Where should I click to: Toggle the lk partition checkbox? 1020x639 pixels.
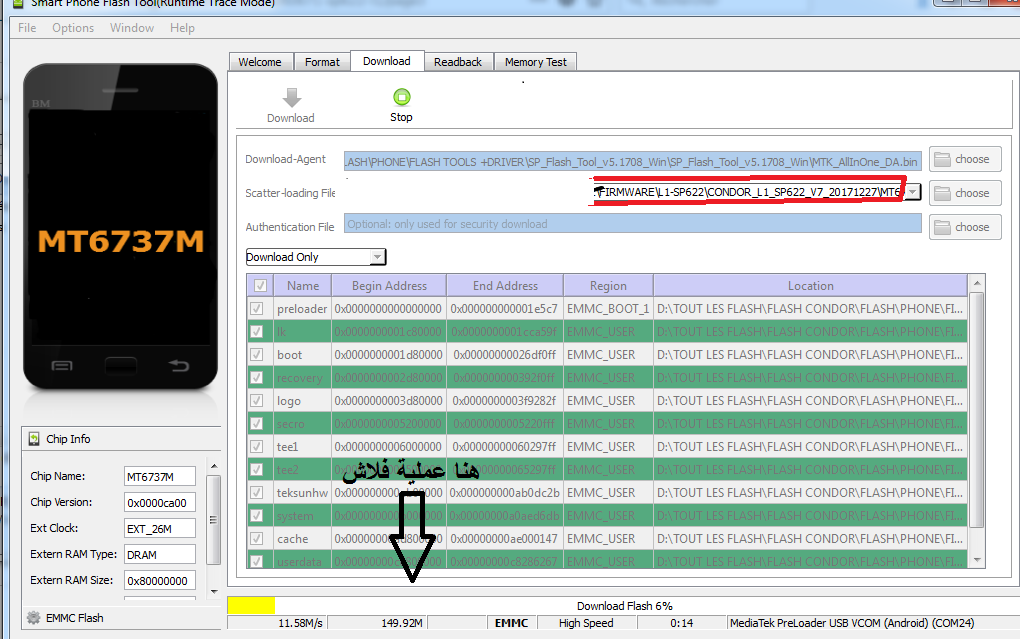click(257, 332)
